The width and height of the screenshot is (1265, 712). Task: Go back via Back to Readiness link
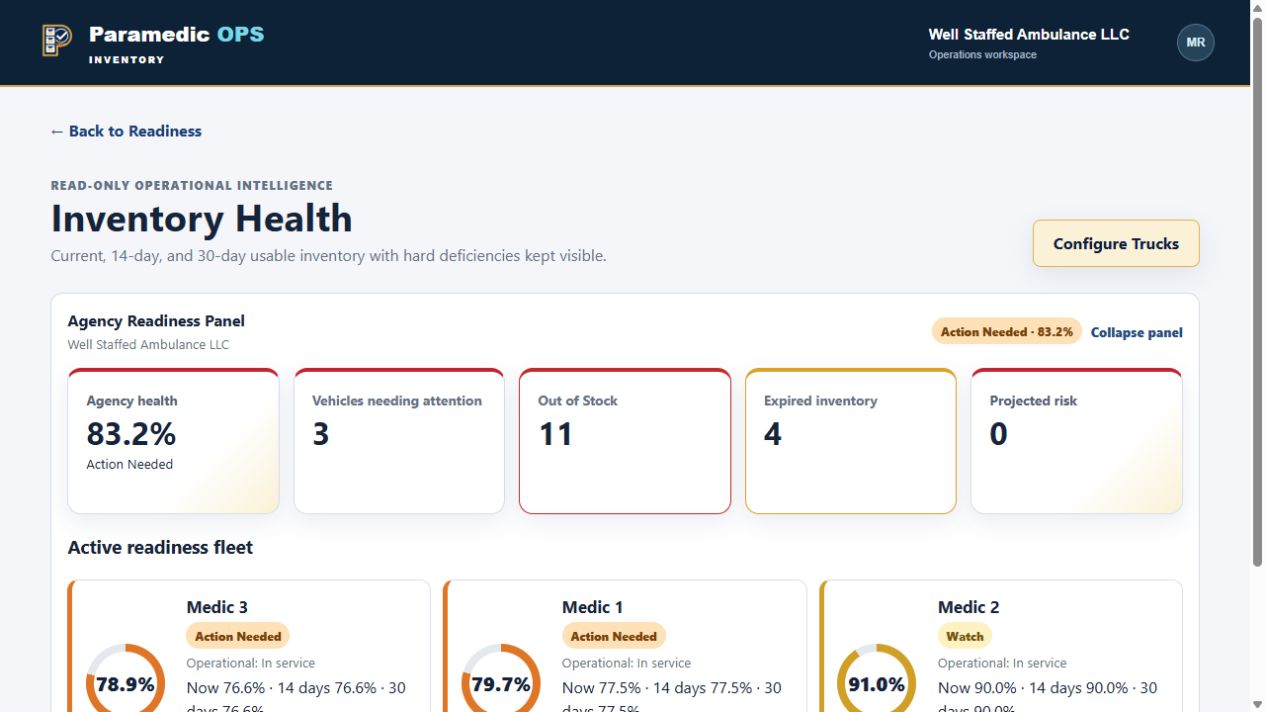126,131
